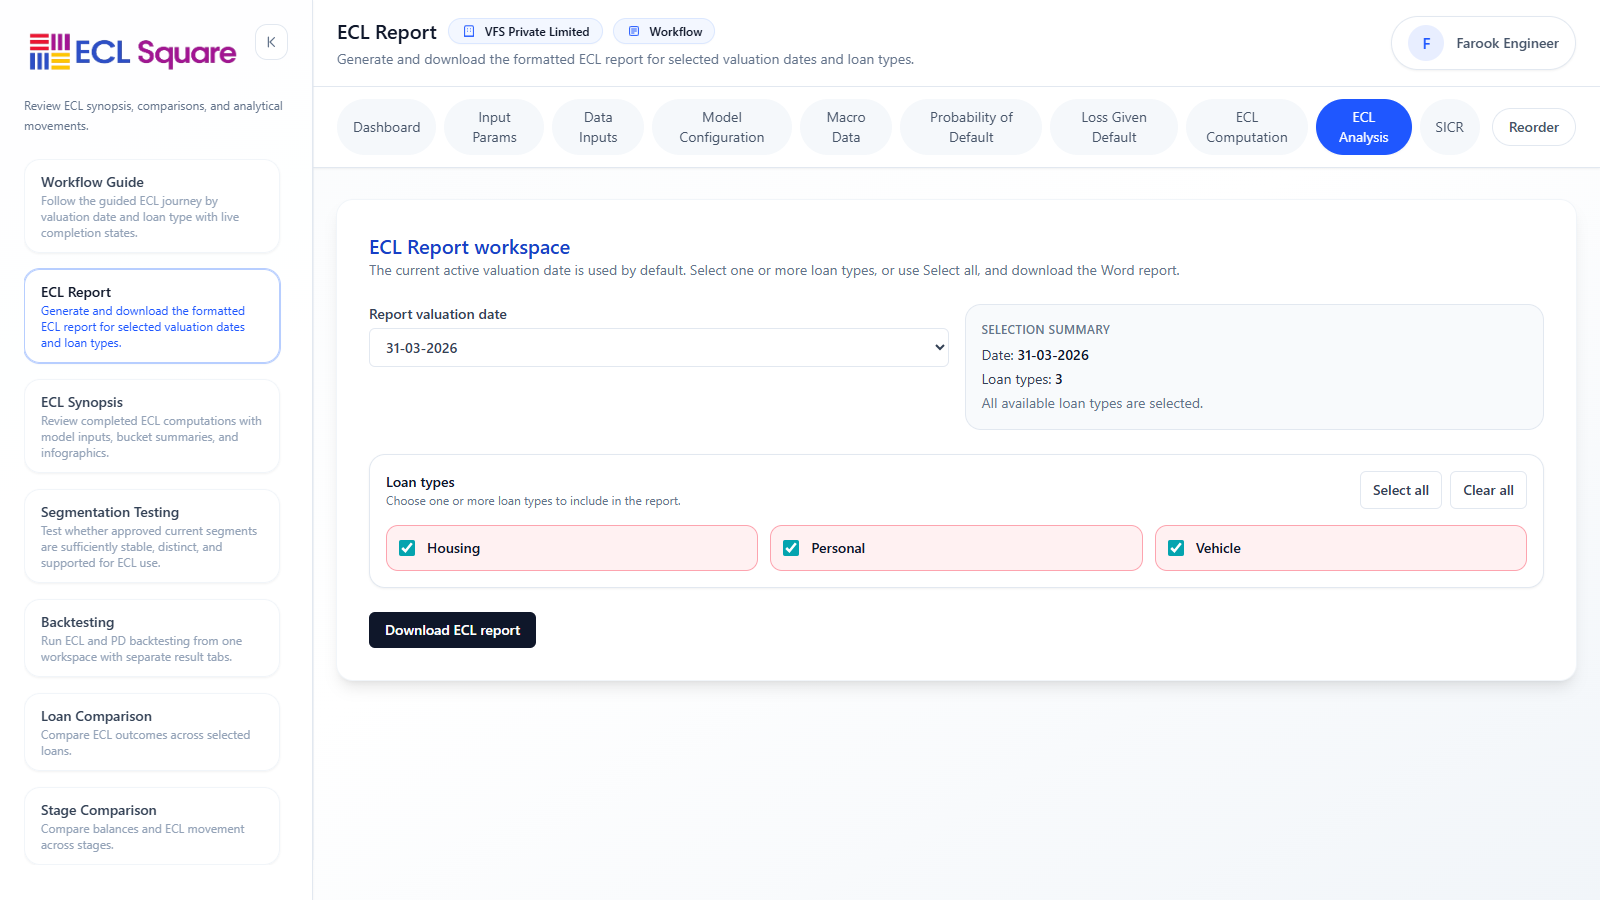Click the 'Date: 31-03-2026' summary line
1600x900 pixels.
(x=1035, y=355)
